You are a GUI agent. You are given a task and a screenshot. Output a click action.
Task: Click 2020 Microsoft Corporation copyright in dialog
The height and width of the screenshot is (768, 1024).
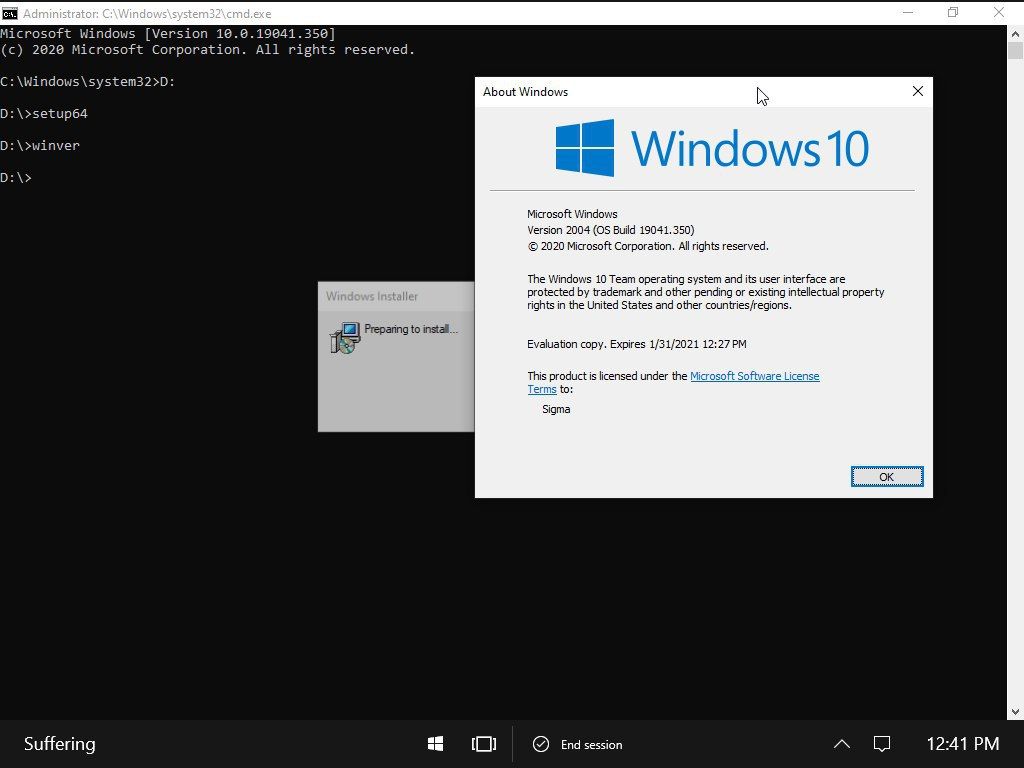point(648,246)
